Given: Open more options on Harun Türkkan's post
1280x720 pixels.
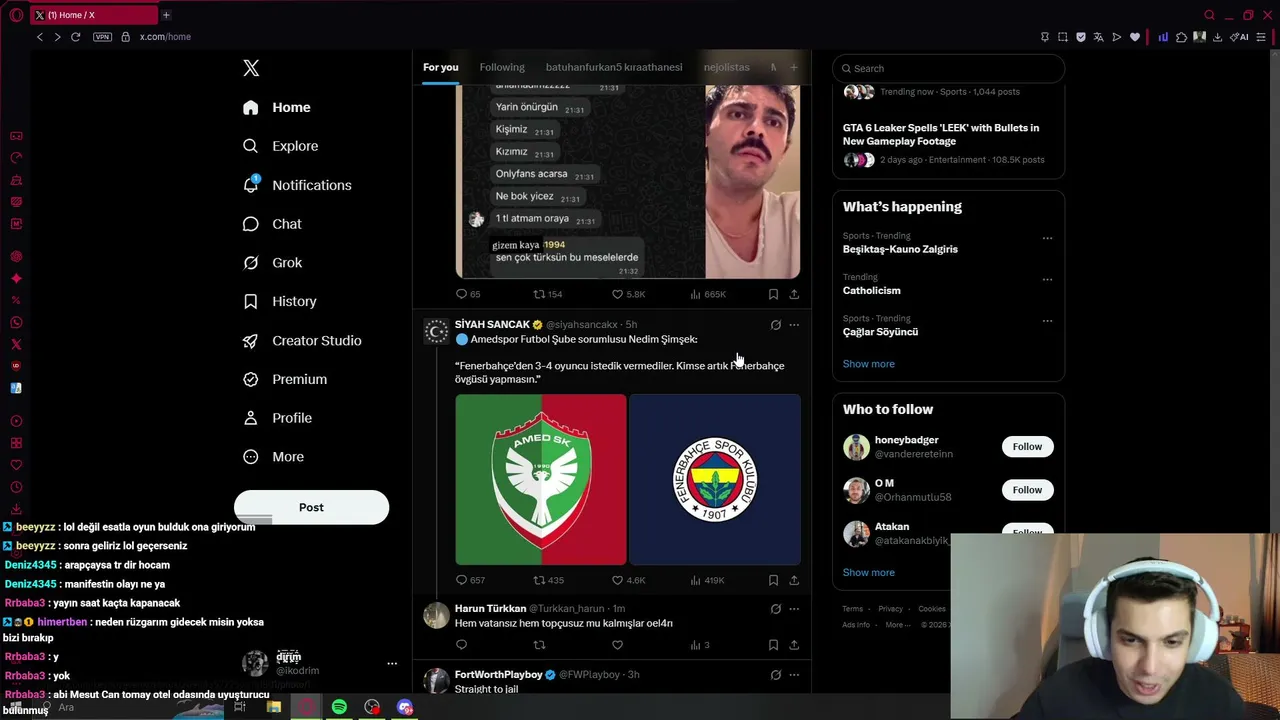Looking at the screenshot, I should point(794,608).
